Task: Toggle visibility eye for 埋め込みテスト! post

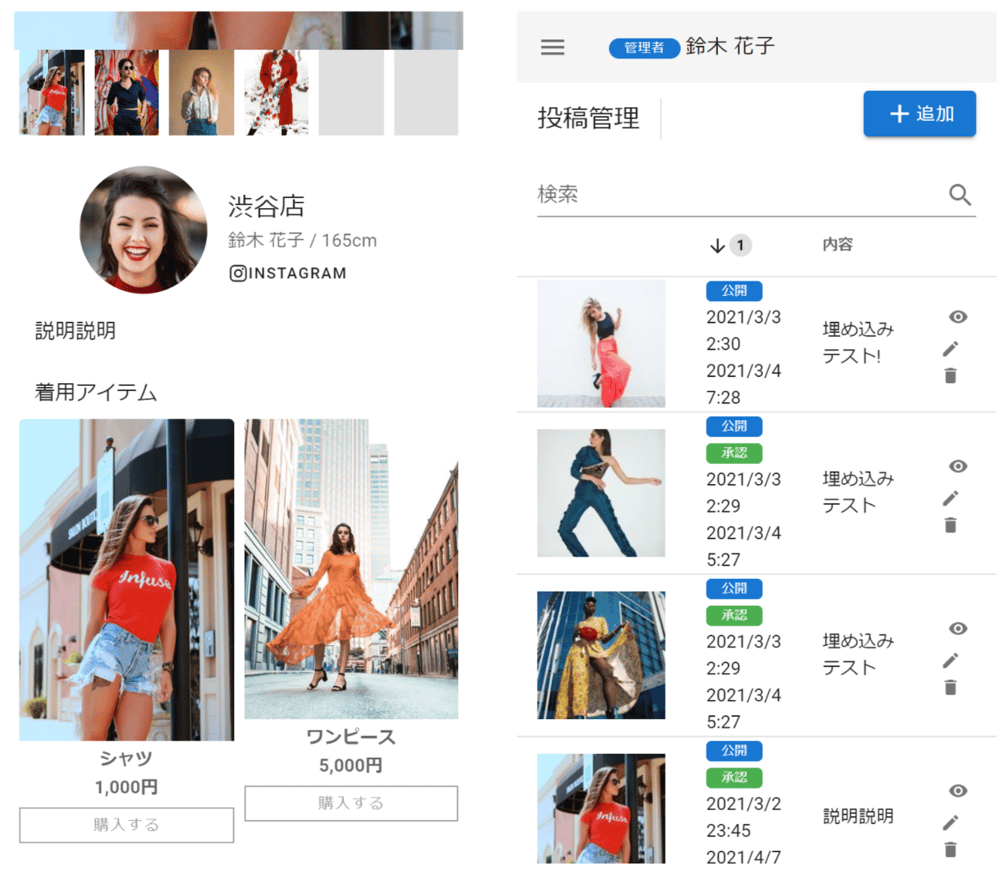Action: 958,317
